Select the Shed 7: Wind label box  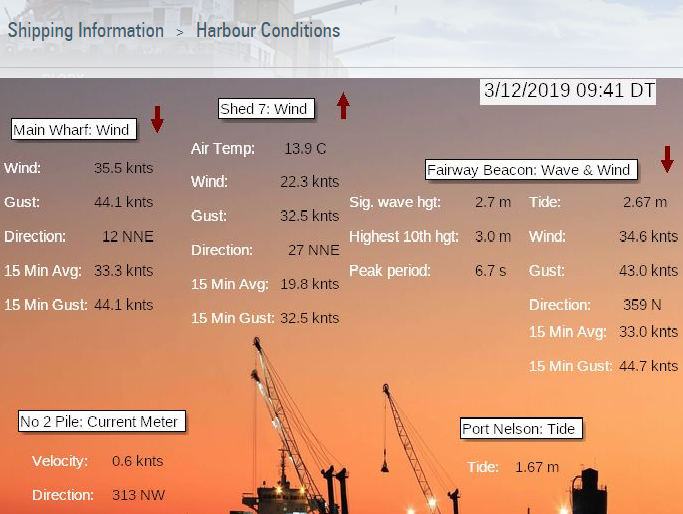tap(266, 108)
